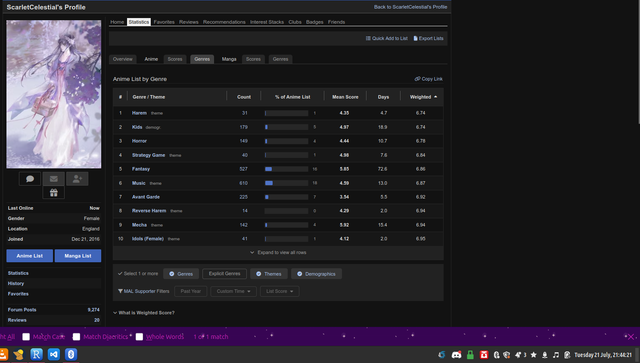Toggle the Match Diacritics checkbox
Viewport: 640px width, 363px height.
[x=76, y=337]
